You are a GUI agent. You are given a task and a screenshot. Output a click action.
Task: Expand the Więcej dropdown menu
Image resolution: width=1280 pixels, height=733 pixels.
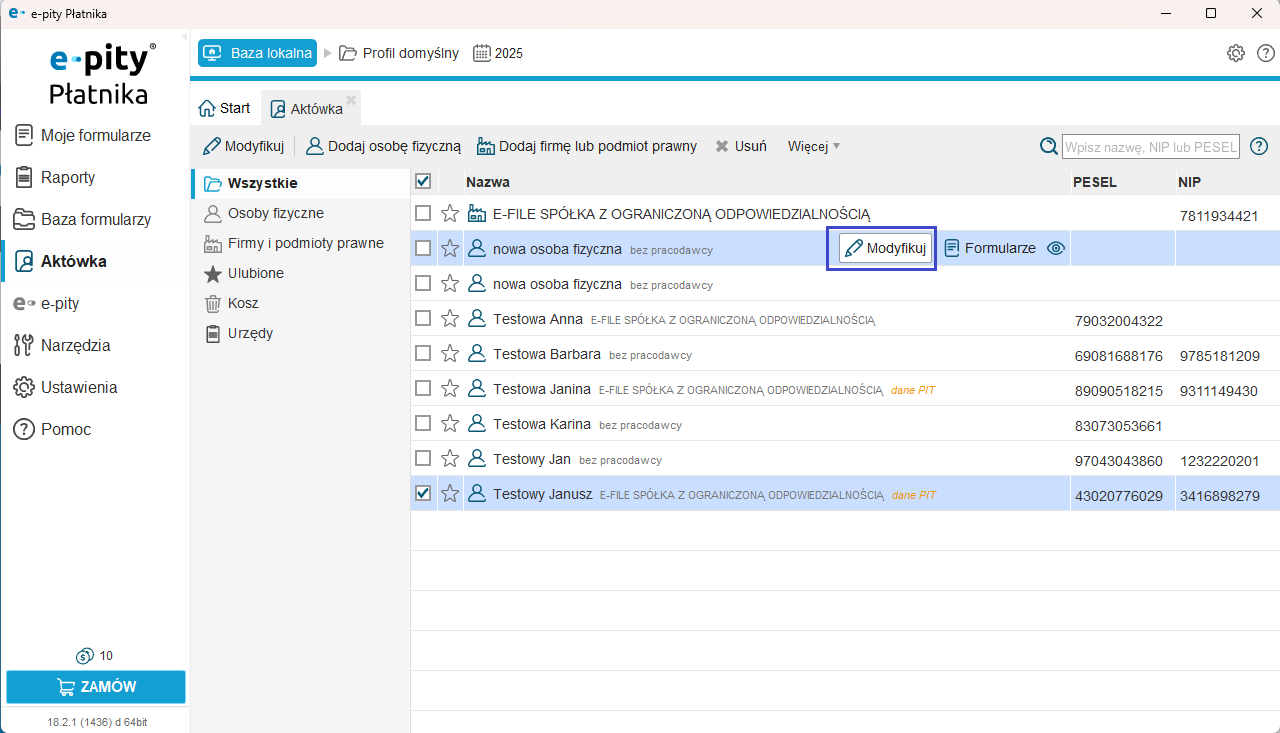click(x=814, y=146)
